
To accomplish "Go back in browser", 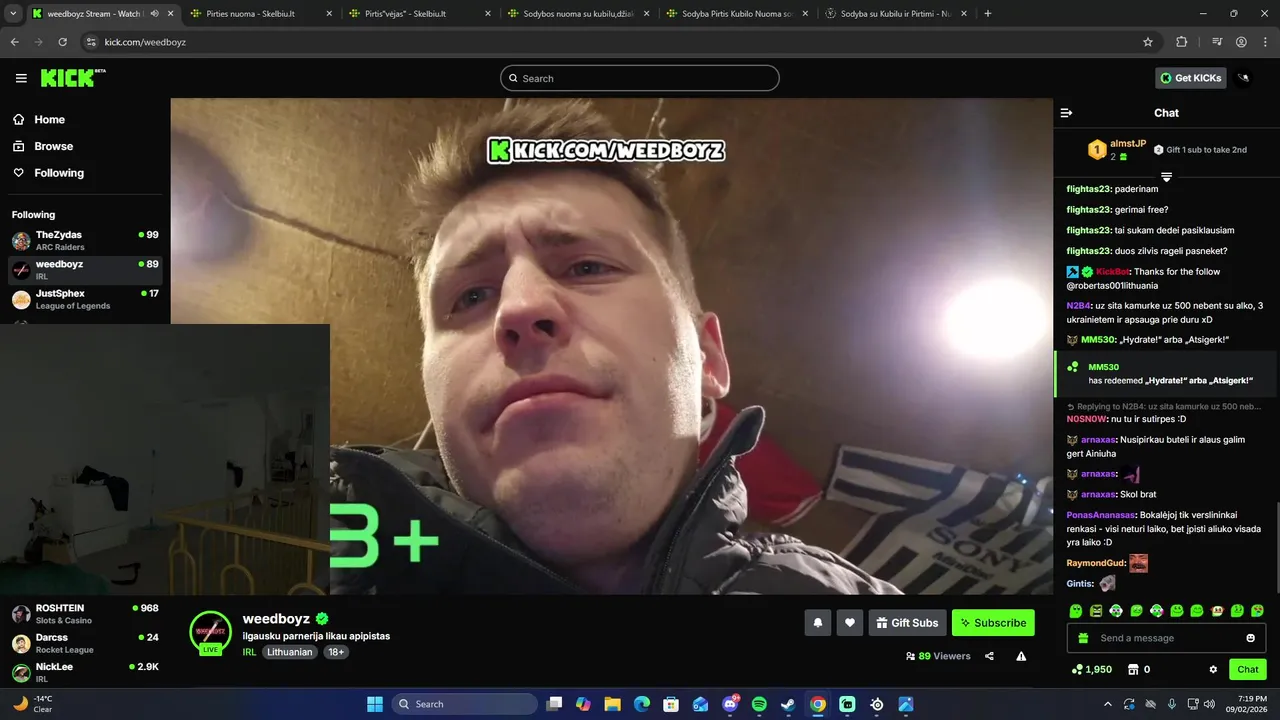I will point(15,42).
